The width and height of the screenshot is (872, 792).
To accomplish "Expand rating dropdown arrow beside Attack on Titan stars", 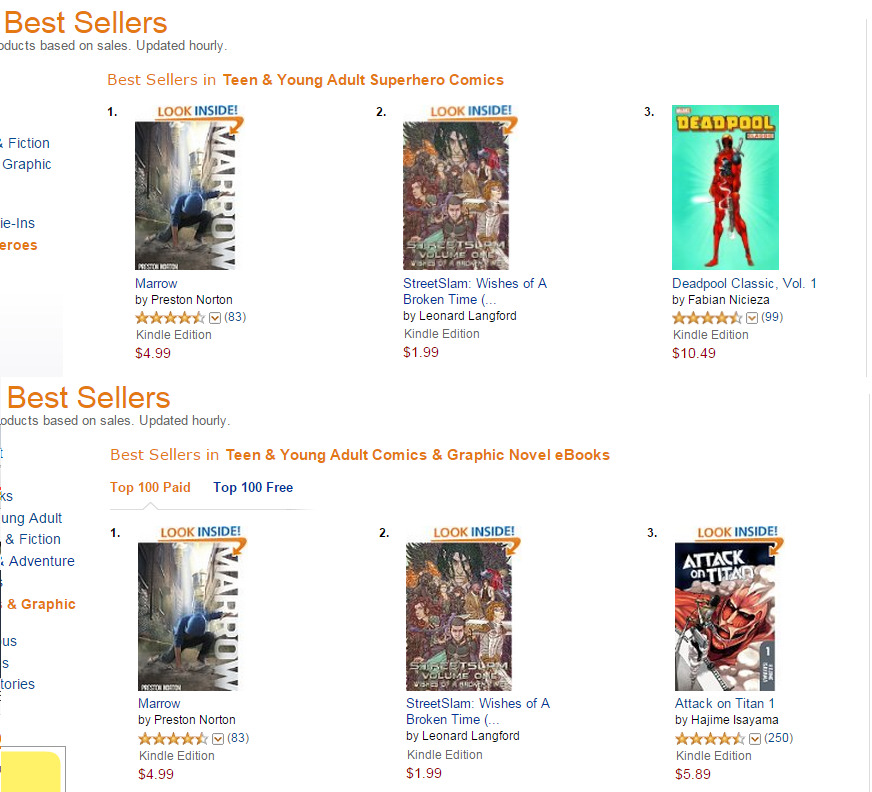I will 755,739.
